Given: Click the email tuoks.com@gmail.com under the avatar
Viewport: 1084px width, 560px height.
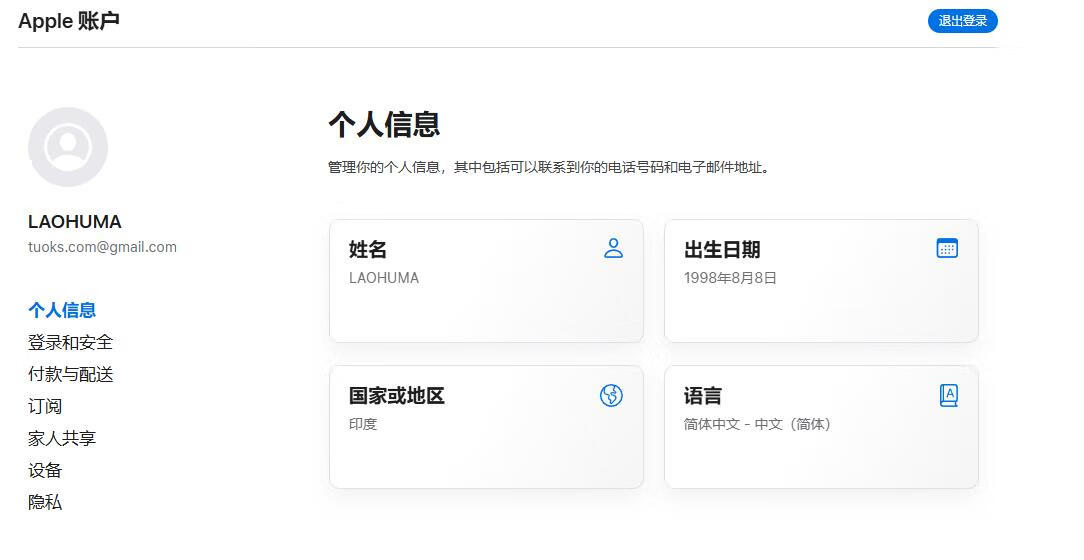Looking at the screenshot, I should [102, 247].
